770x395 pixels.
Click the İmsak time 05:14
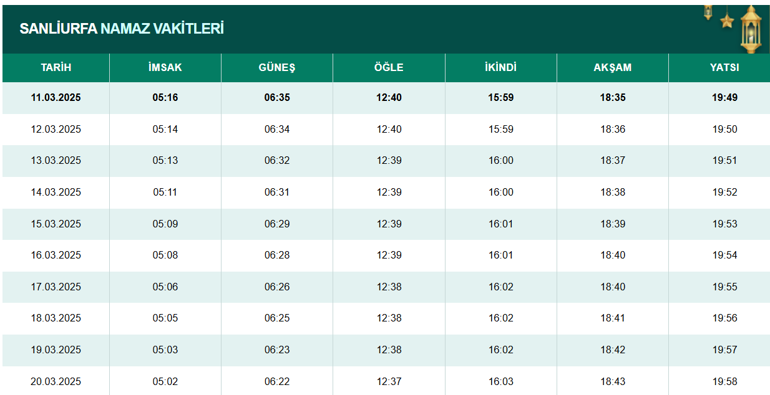click(165, 129)
